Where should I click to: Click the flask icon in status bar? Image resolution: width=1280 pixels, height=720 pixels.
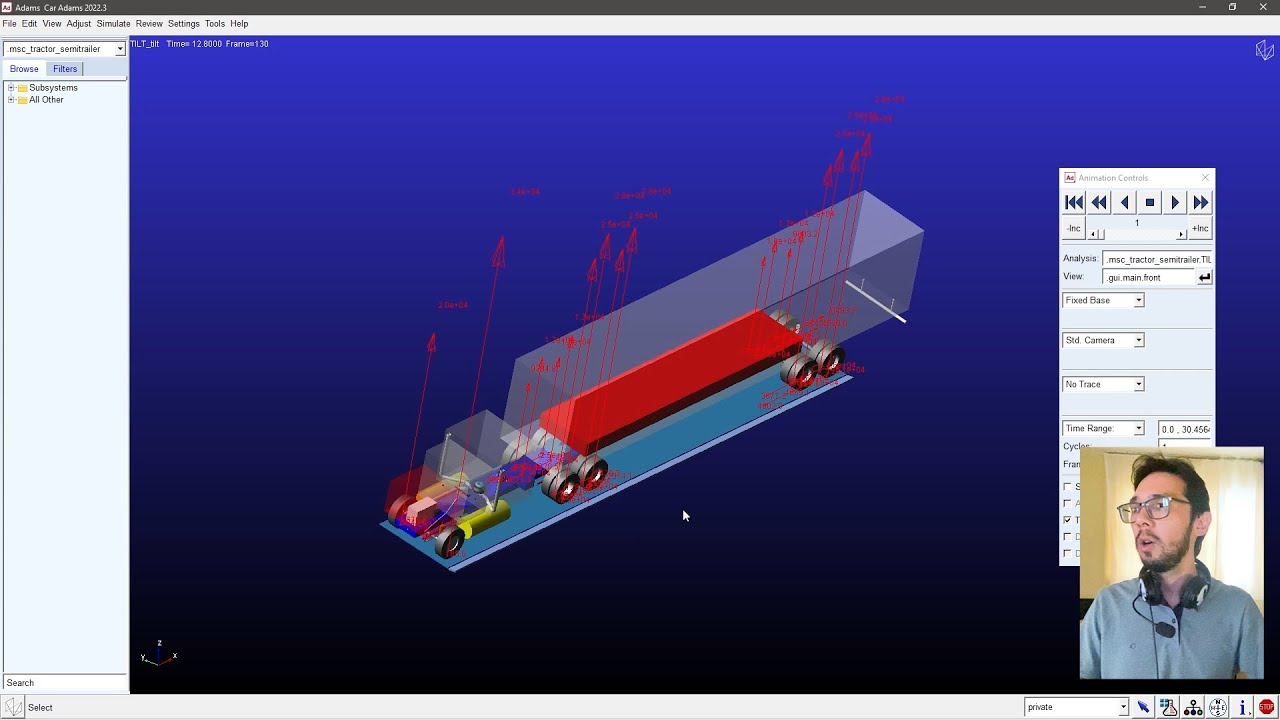1168,707
